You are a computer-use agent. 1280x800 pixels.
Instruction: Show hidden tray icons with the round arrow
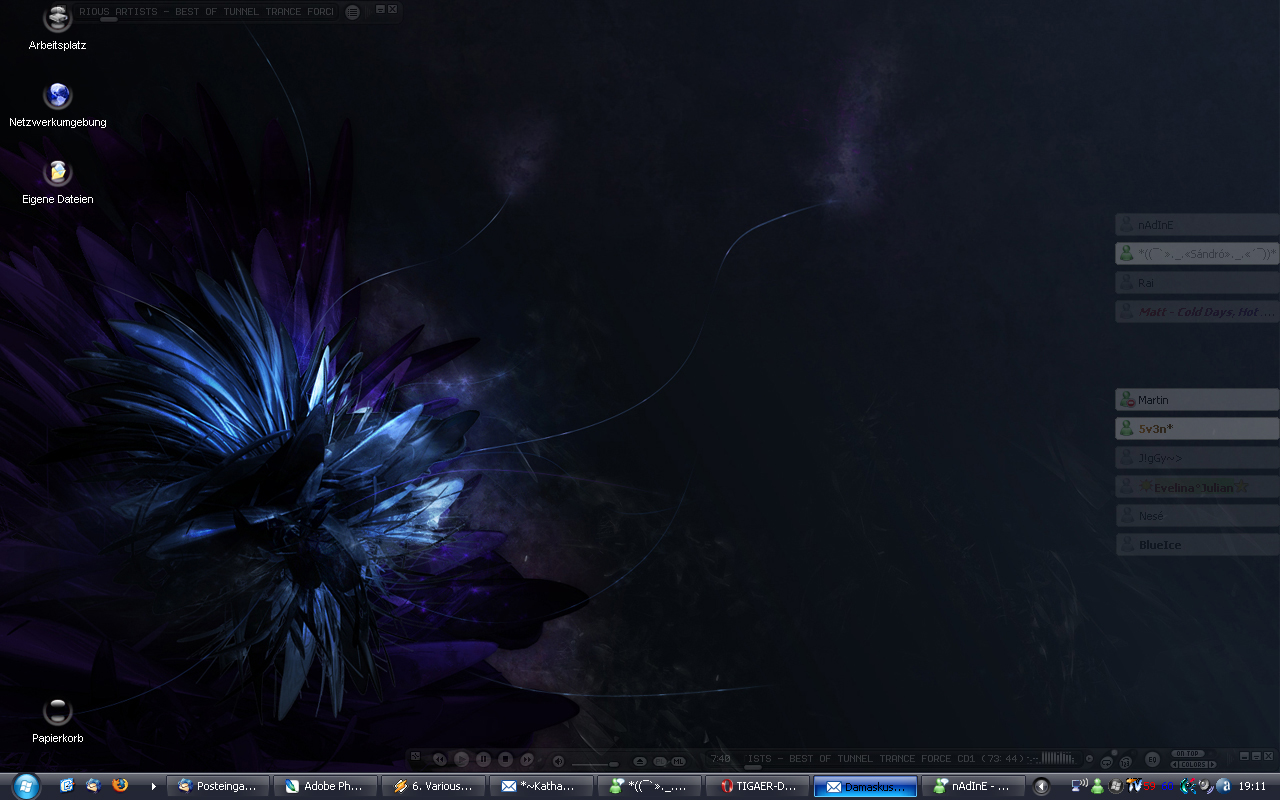click(1041, 787)
